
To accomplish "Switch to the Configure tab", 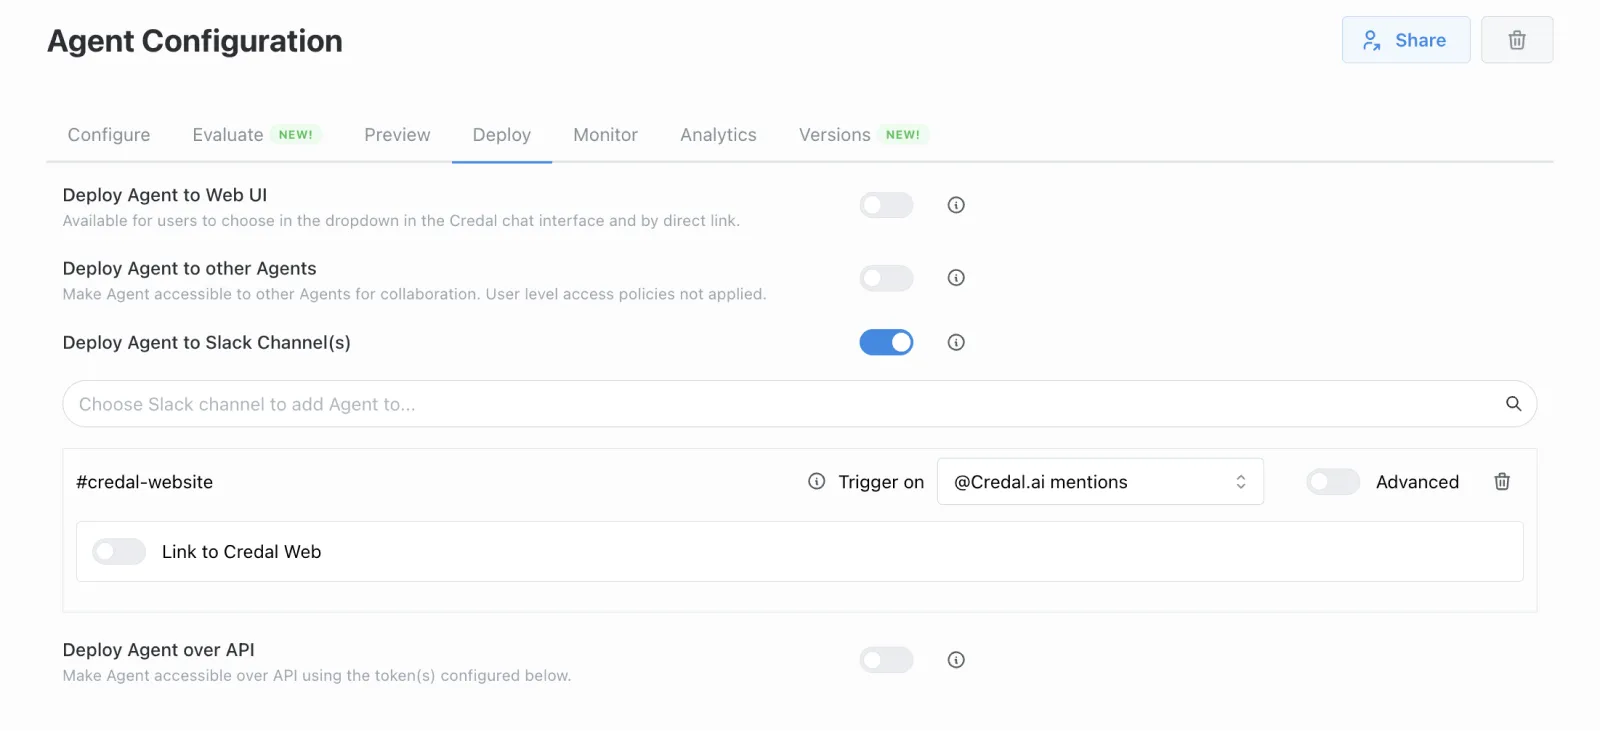I will pyautogui.click(x=109, y=135).
